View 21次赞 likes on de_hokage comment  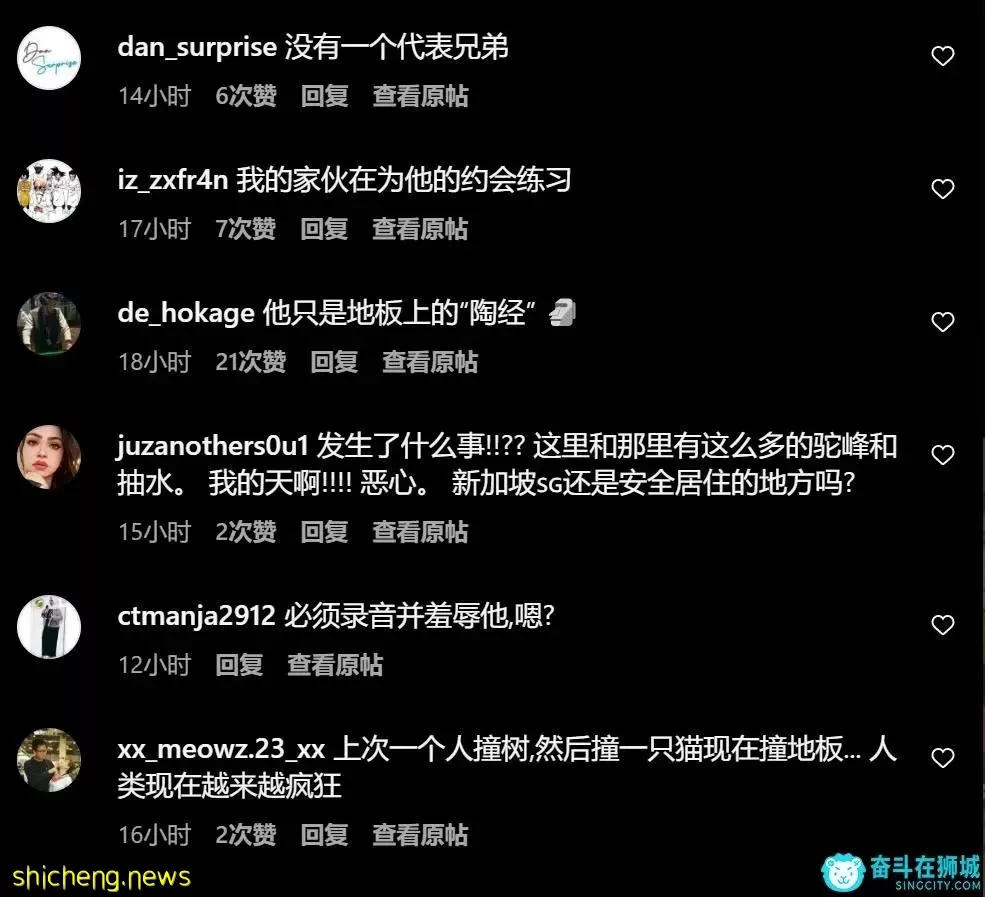(251, 362)
